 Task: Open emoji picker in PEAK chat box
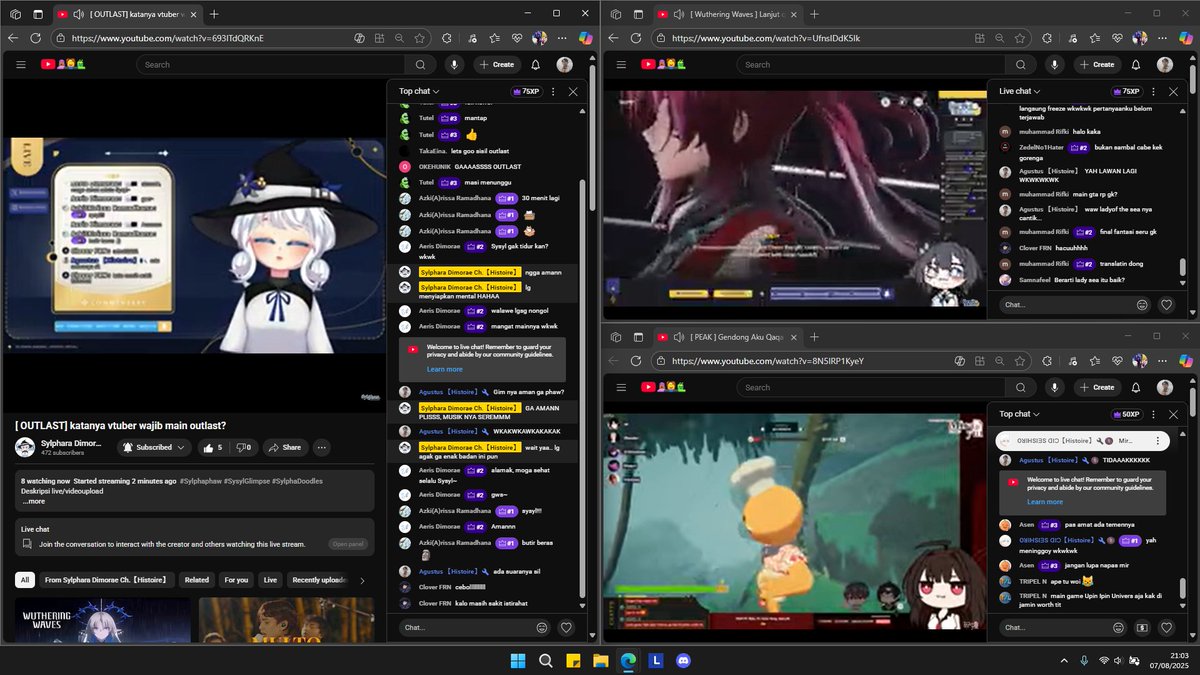tap(1120, 628)
